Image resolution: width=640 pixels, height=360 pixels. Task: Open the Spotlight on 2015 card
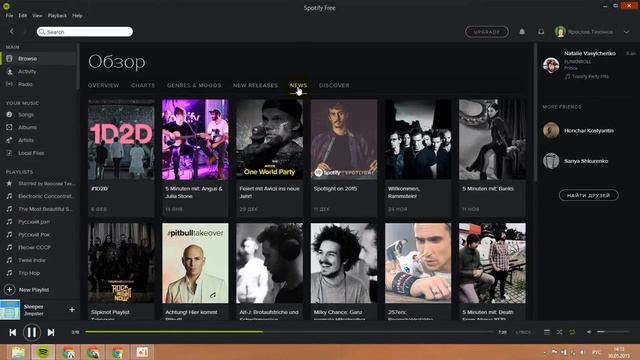pos(344,158)
